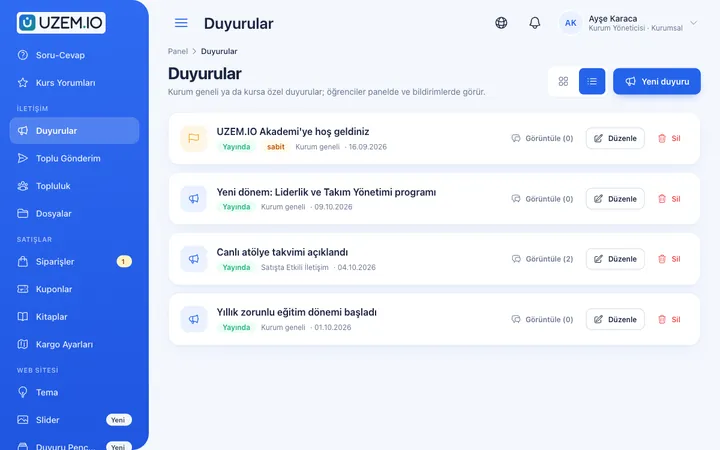Click Sil for Yıllık zorunlu eğitim

tap(669, 319)
